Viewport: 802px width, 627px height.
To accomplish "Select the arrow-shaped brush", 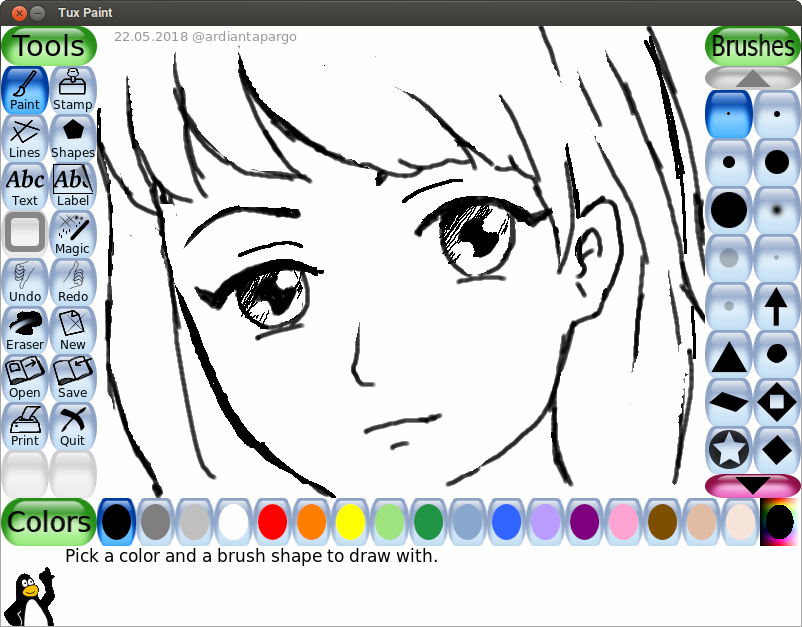I will (x=777, y=306).
